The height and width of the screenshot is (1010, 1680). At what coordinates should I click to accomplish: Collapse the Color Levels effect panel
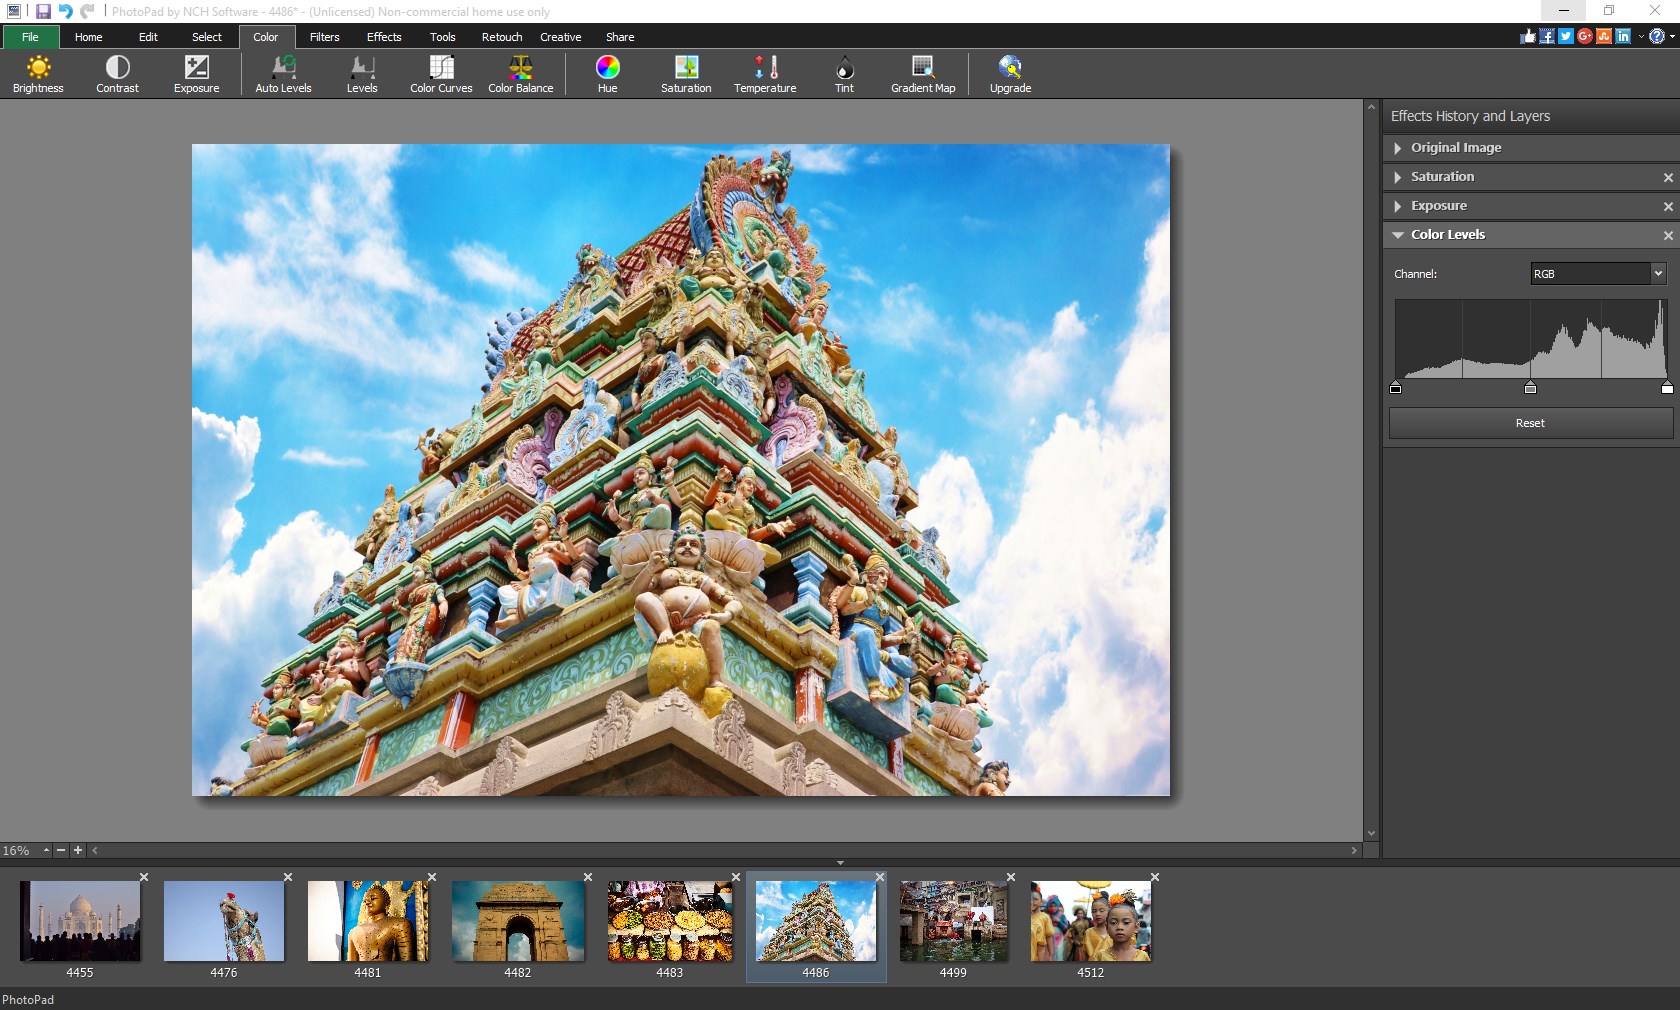[1396, 235]
